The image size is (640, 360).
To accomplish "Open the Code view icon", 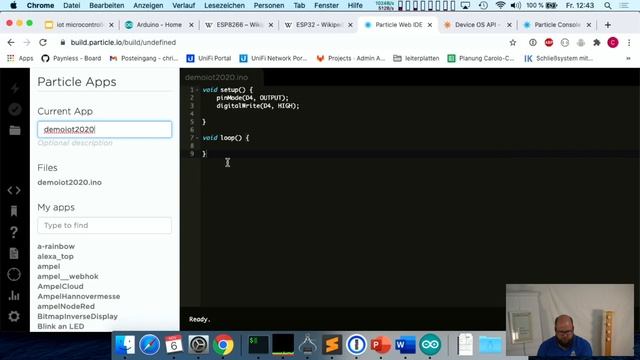I will pyautogui.click(x=14, y=190).
